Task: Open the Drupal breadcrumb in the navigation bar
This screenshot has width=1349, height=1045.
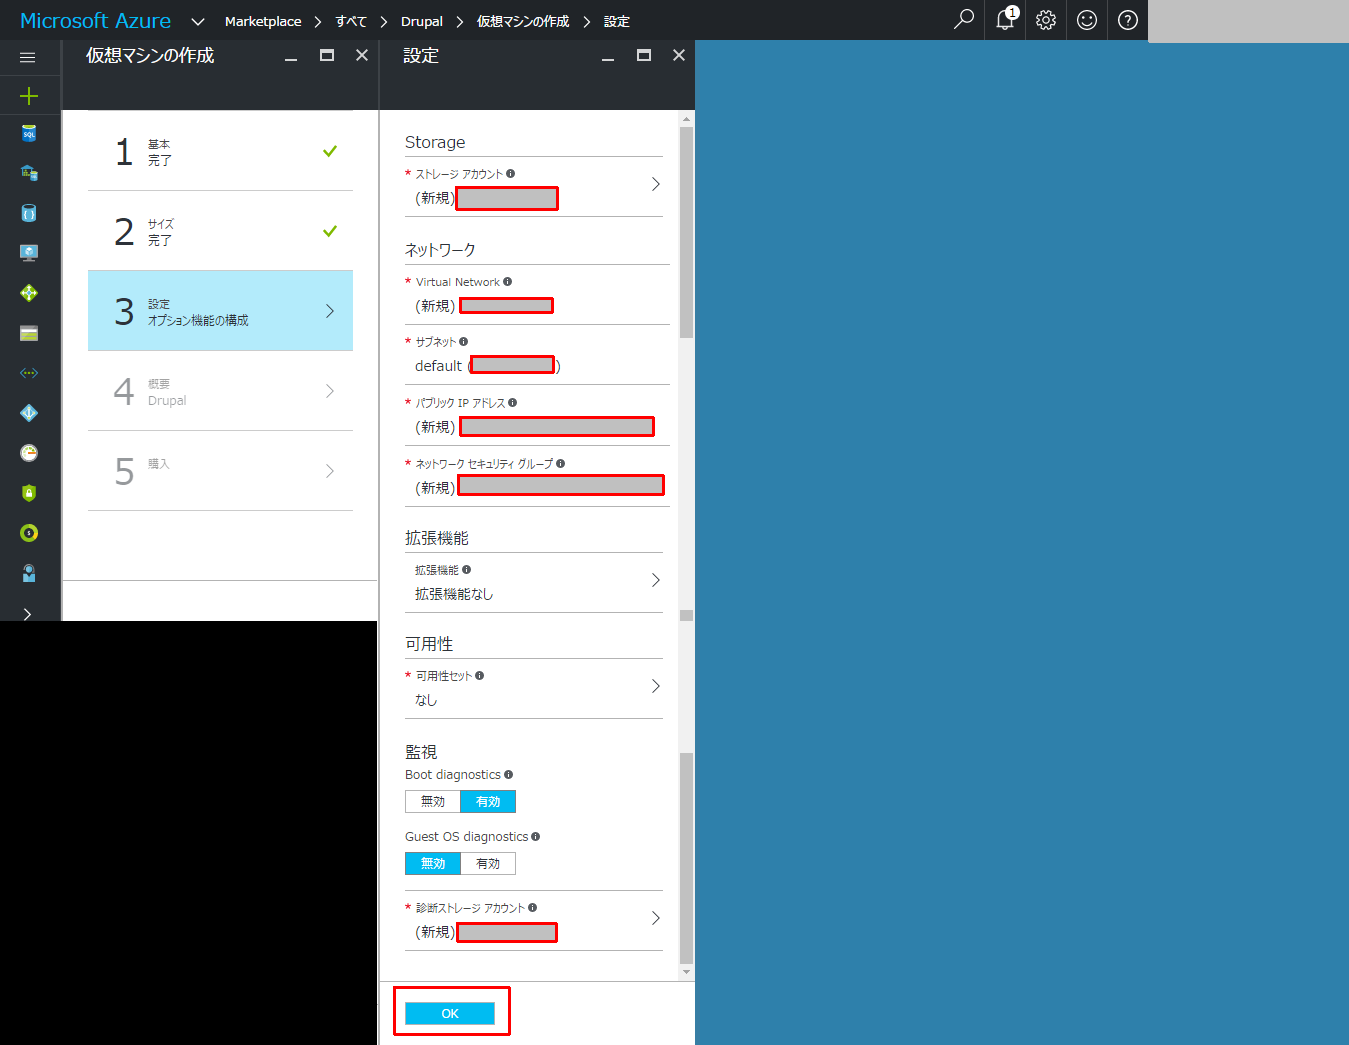Action: [422, 20]
